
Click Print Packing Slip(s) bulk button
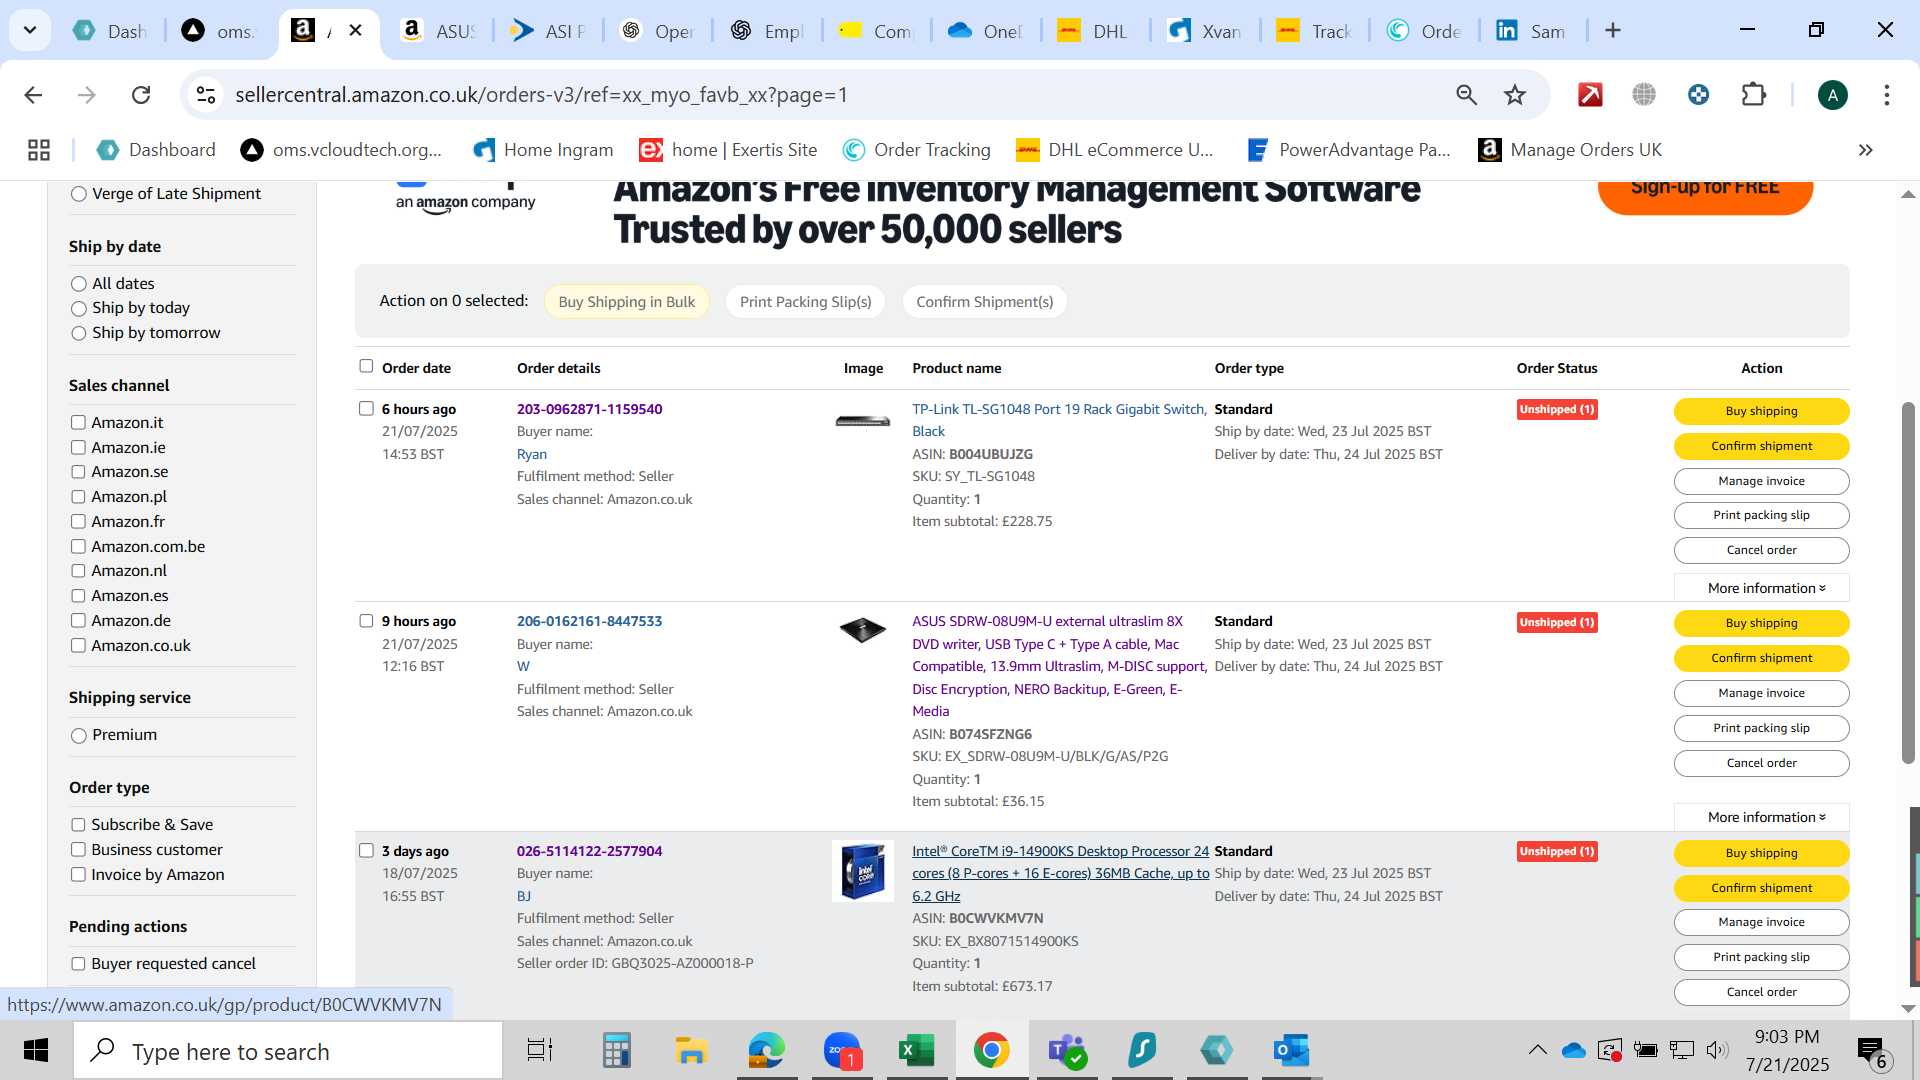tap(806, 302)
